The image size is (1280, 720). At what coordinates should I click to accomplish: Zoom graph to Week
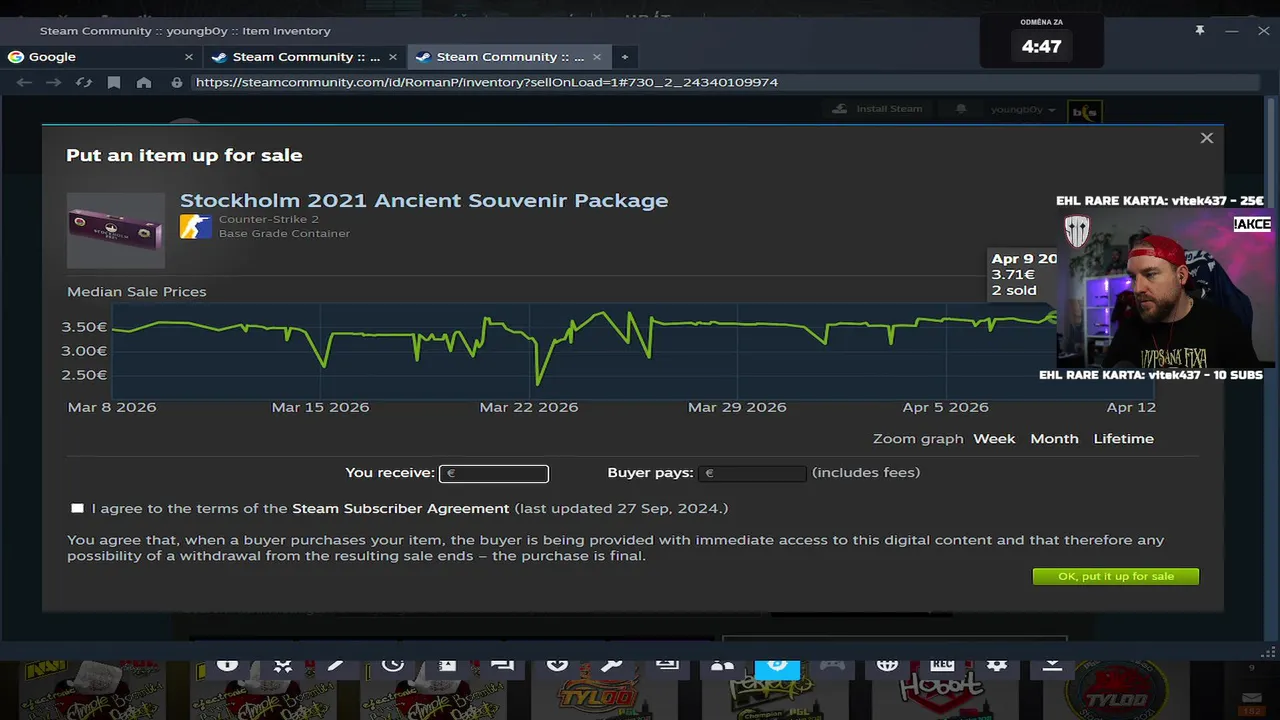[994, 439]
